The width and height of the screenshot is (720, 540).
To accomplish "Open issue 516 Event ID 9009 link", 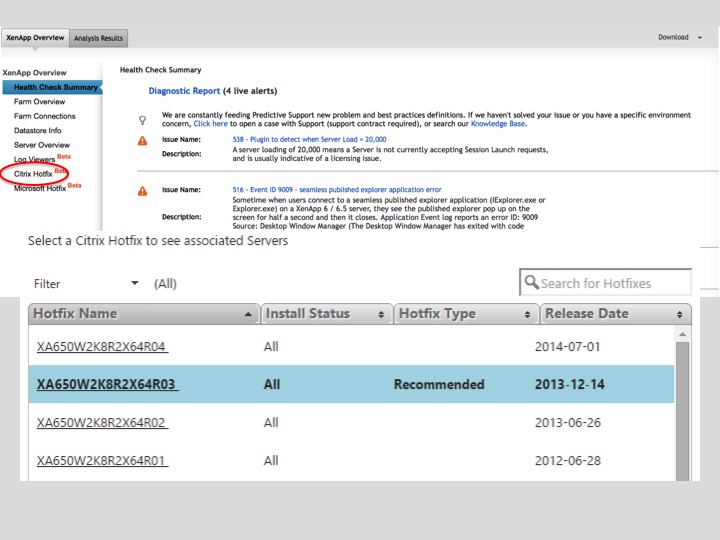I will point(337,190).
